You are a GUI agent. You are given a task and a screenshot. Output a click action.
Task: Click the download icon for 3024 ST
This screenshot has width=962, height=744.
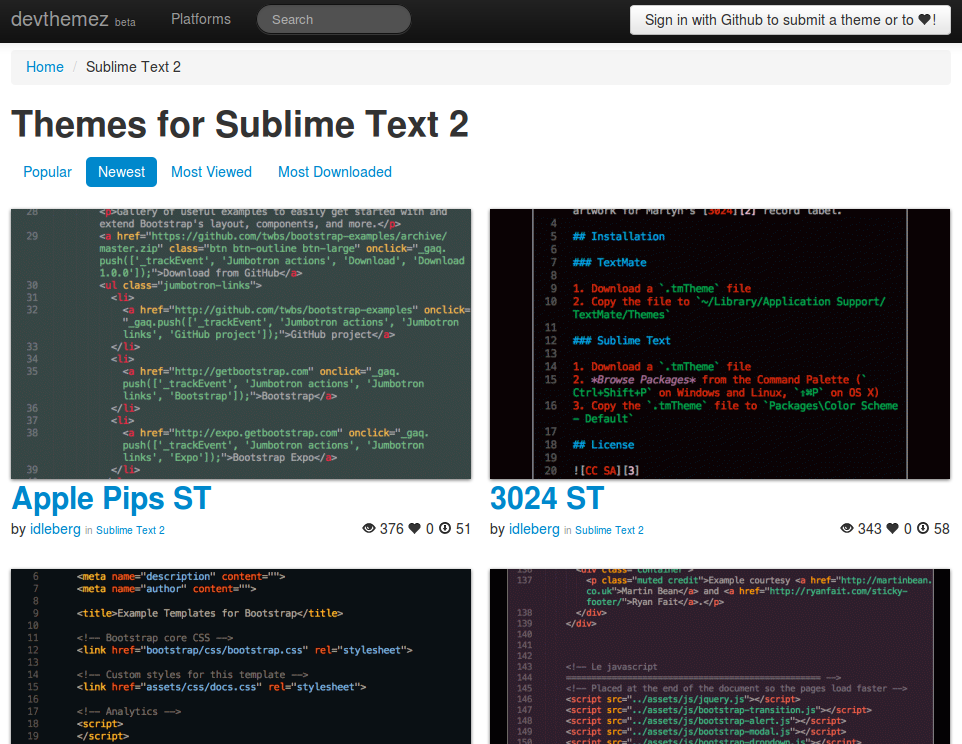(923, 528)
